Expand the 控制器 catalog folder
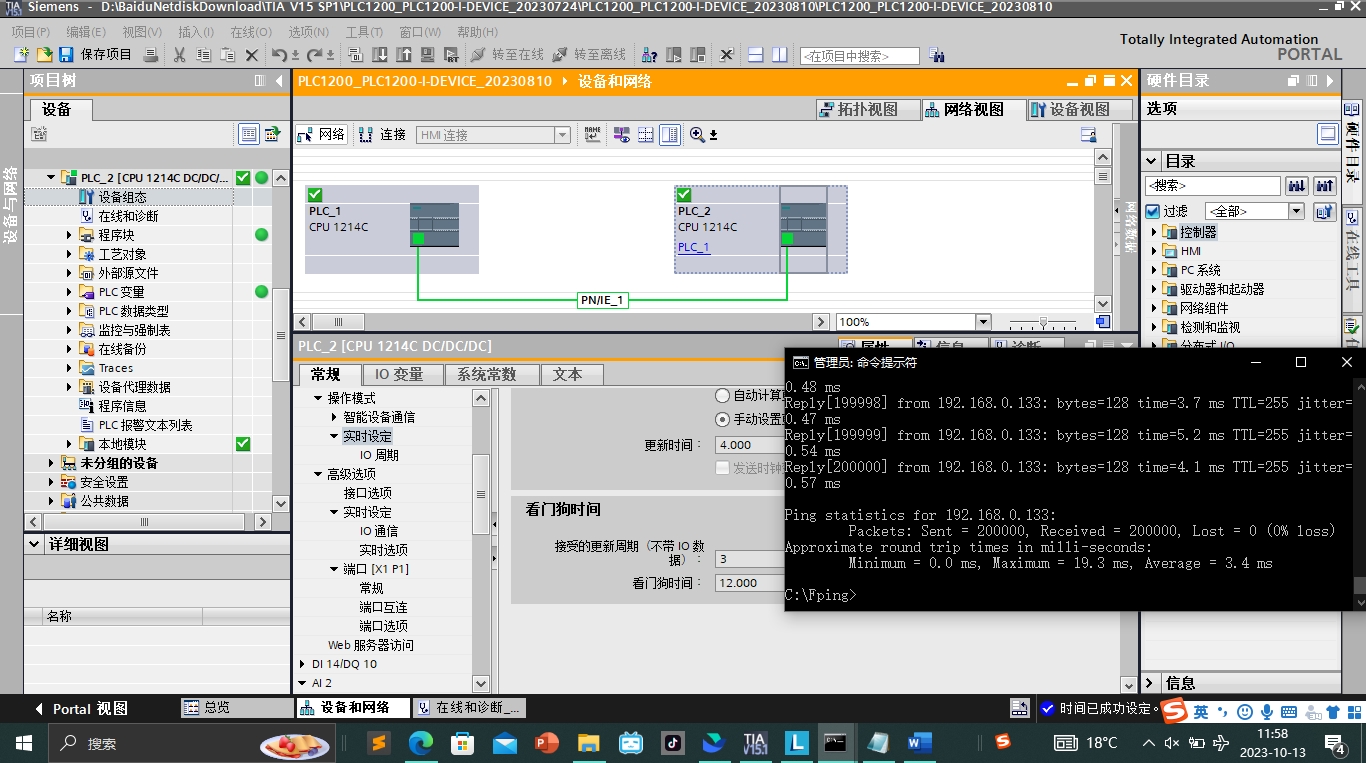This screenshot has height=763, width=1366. coord(1154,232)
